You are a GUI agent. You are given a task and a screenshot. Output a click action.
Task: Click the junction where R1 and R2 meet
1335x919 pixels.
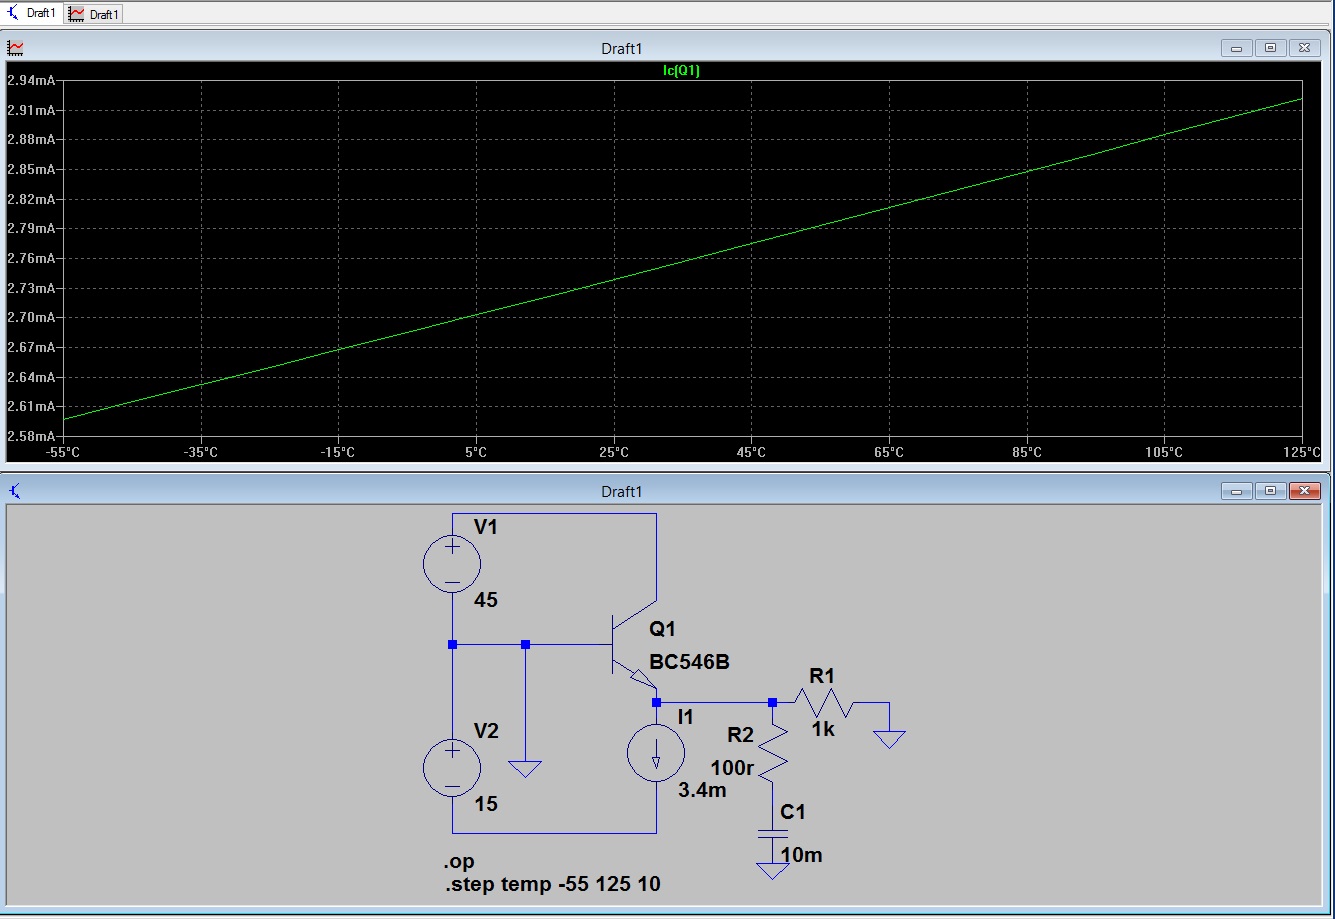point(772,702)
